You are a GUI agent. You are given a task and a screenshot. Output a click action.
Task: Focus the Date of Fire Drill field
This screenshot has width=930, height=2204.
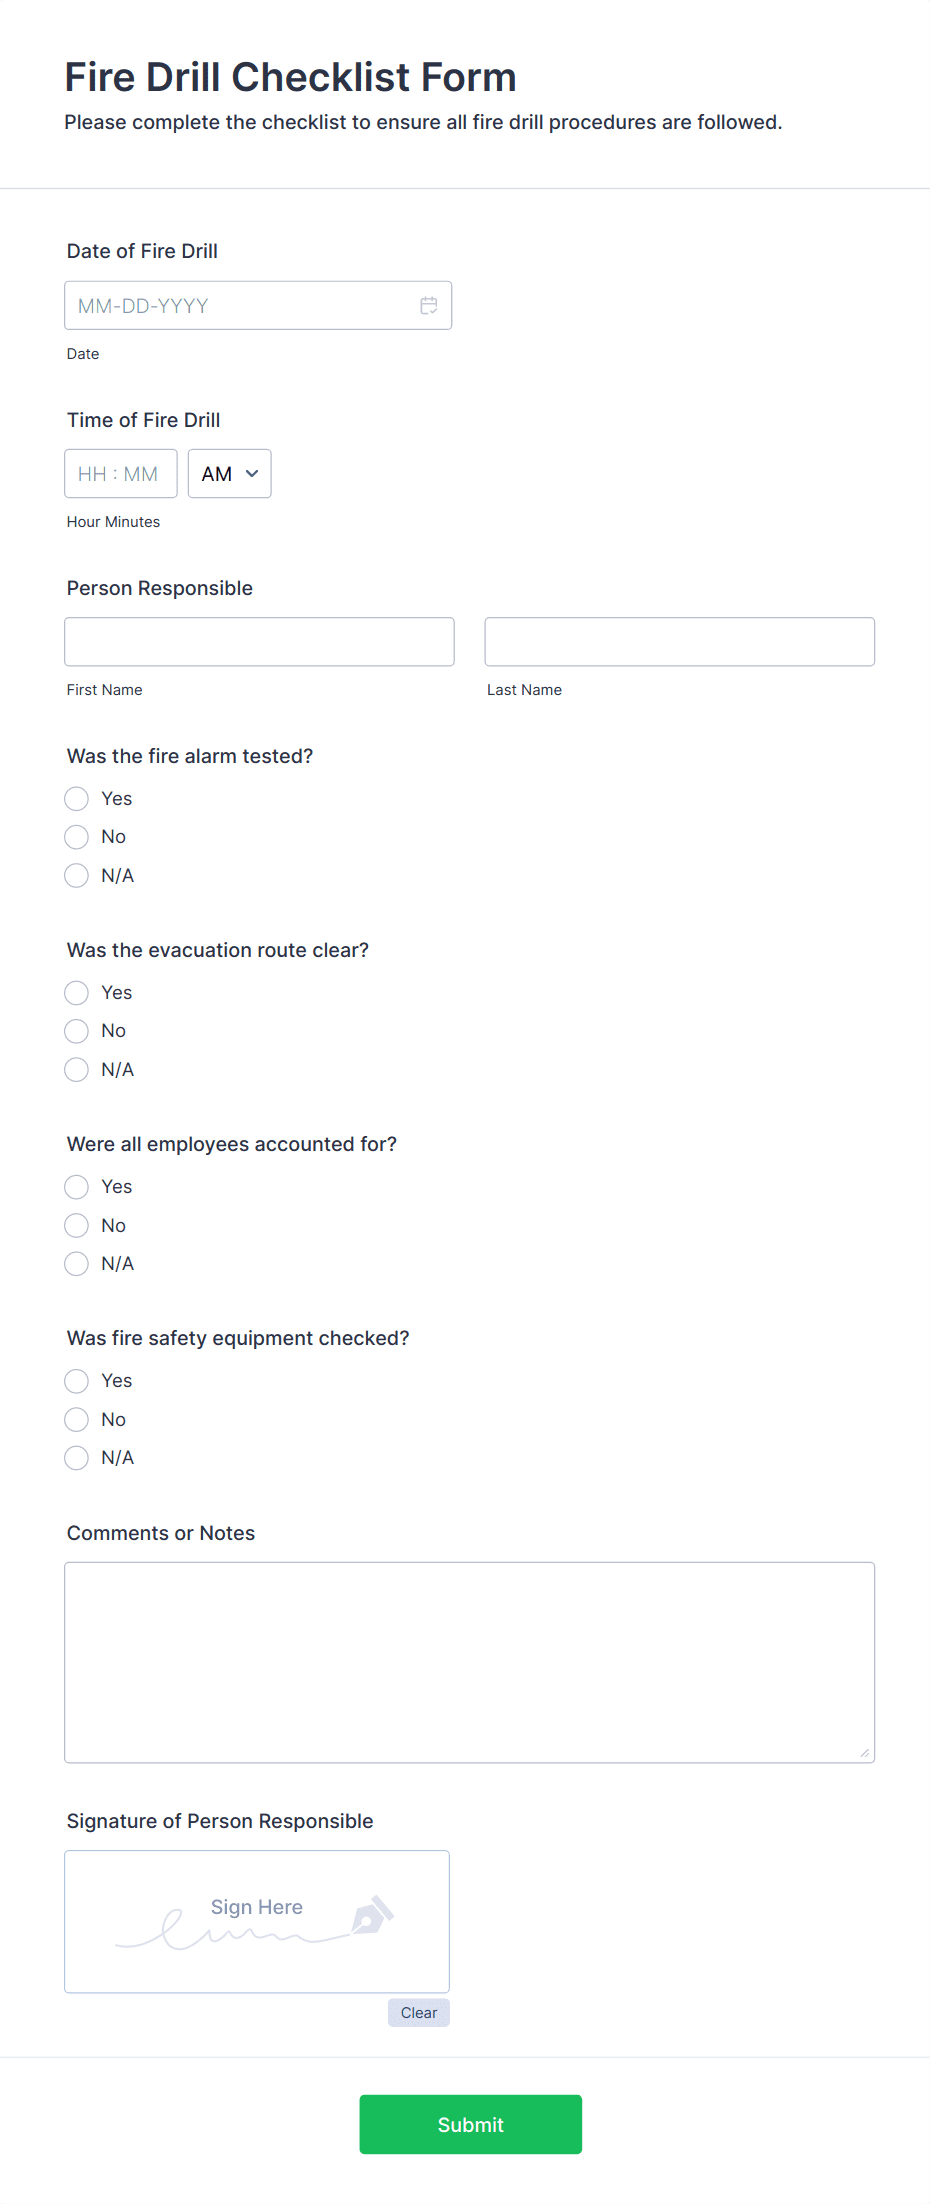(x=240, y=306)
